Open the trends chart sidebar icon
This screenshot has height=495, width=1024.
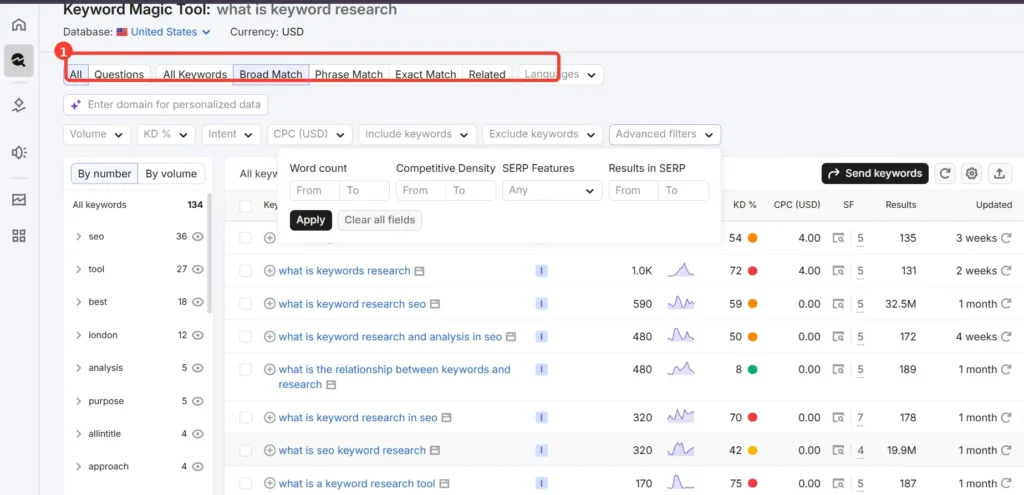coord(19,200)
